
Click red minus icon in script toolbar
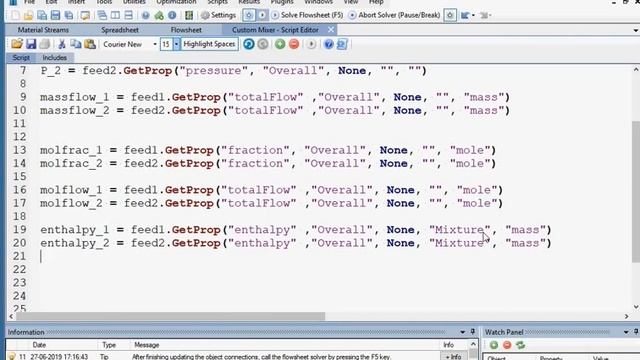[294, 44]
